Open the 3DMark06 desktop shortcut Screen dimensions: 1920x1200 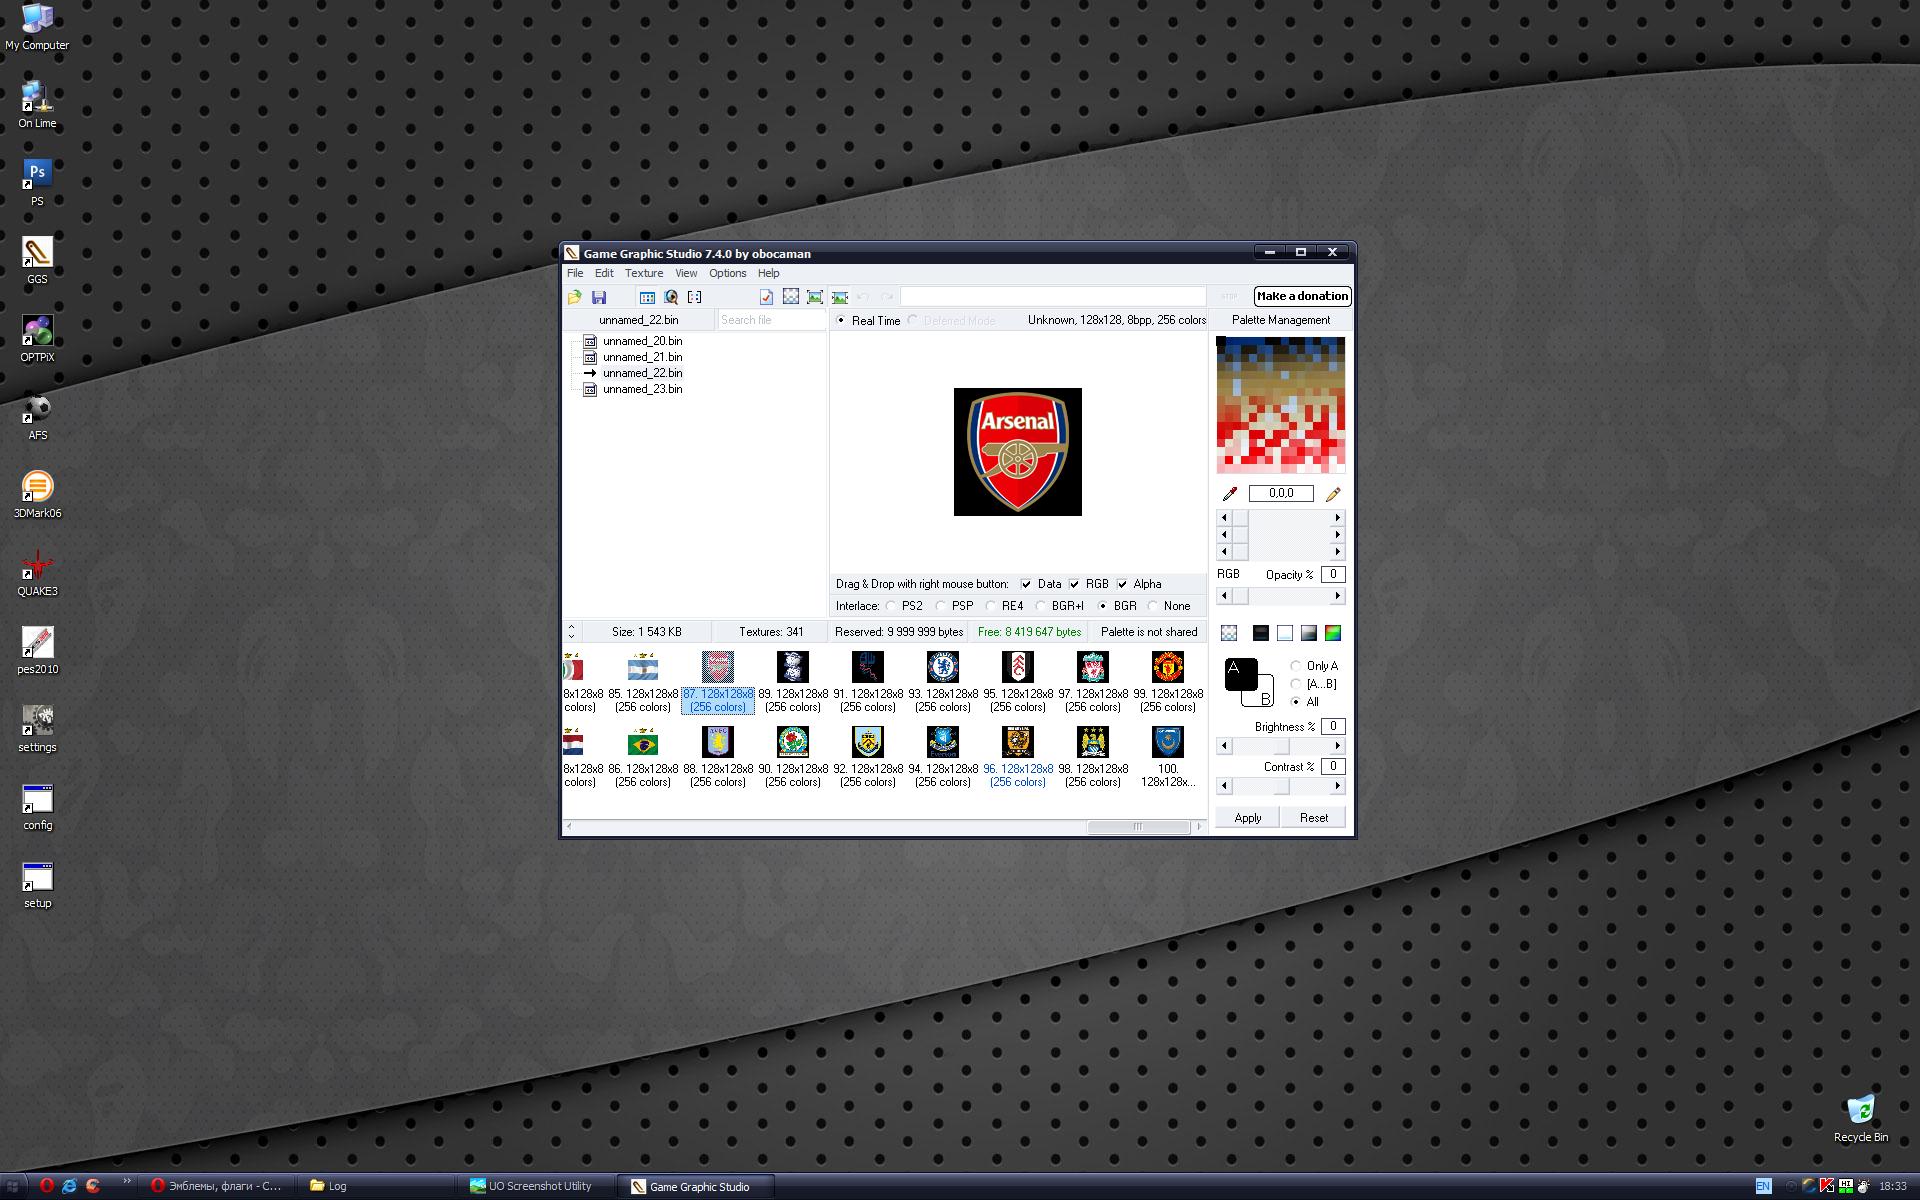click(37, 495)
